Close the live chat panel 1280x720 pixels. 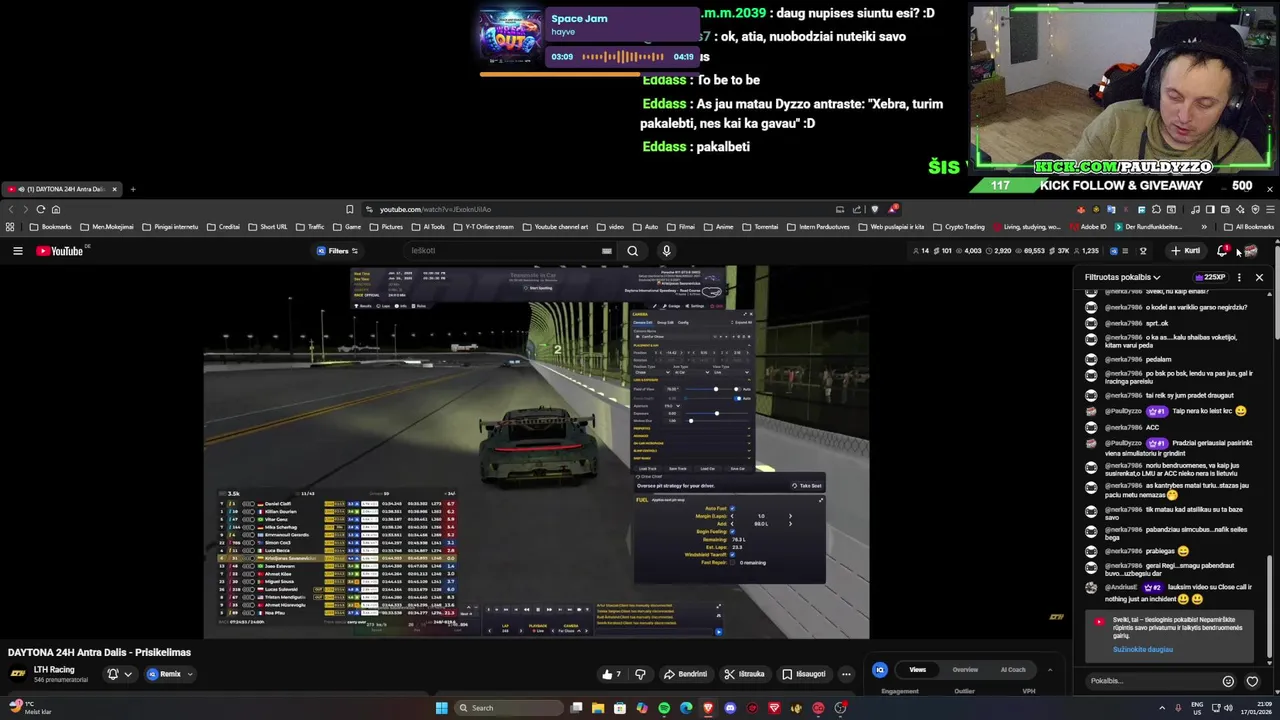[1259, 277]
